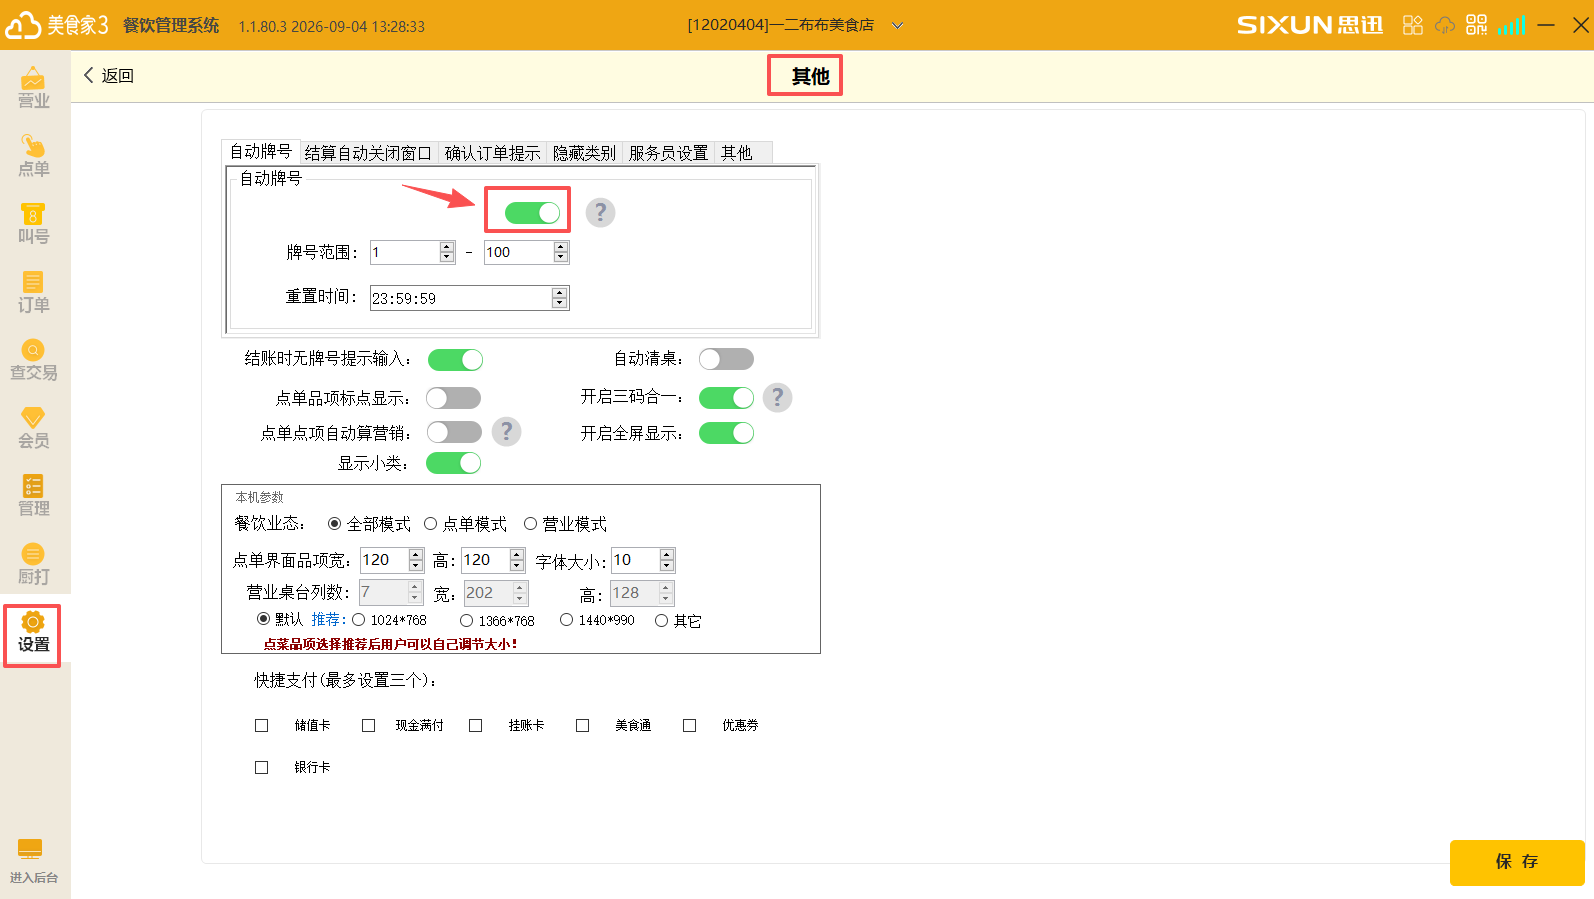The width and height of the screenshot is (1594, 899).
Task: Click the help icon beside 开启三码合一
Action: pyautogui.click(x=777, y=397)
